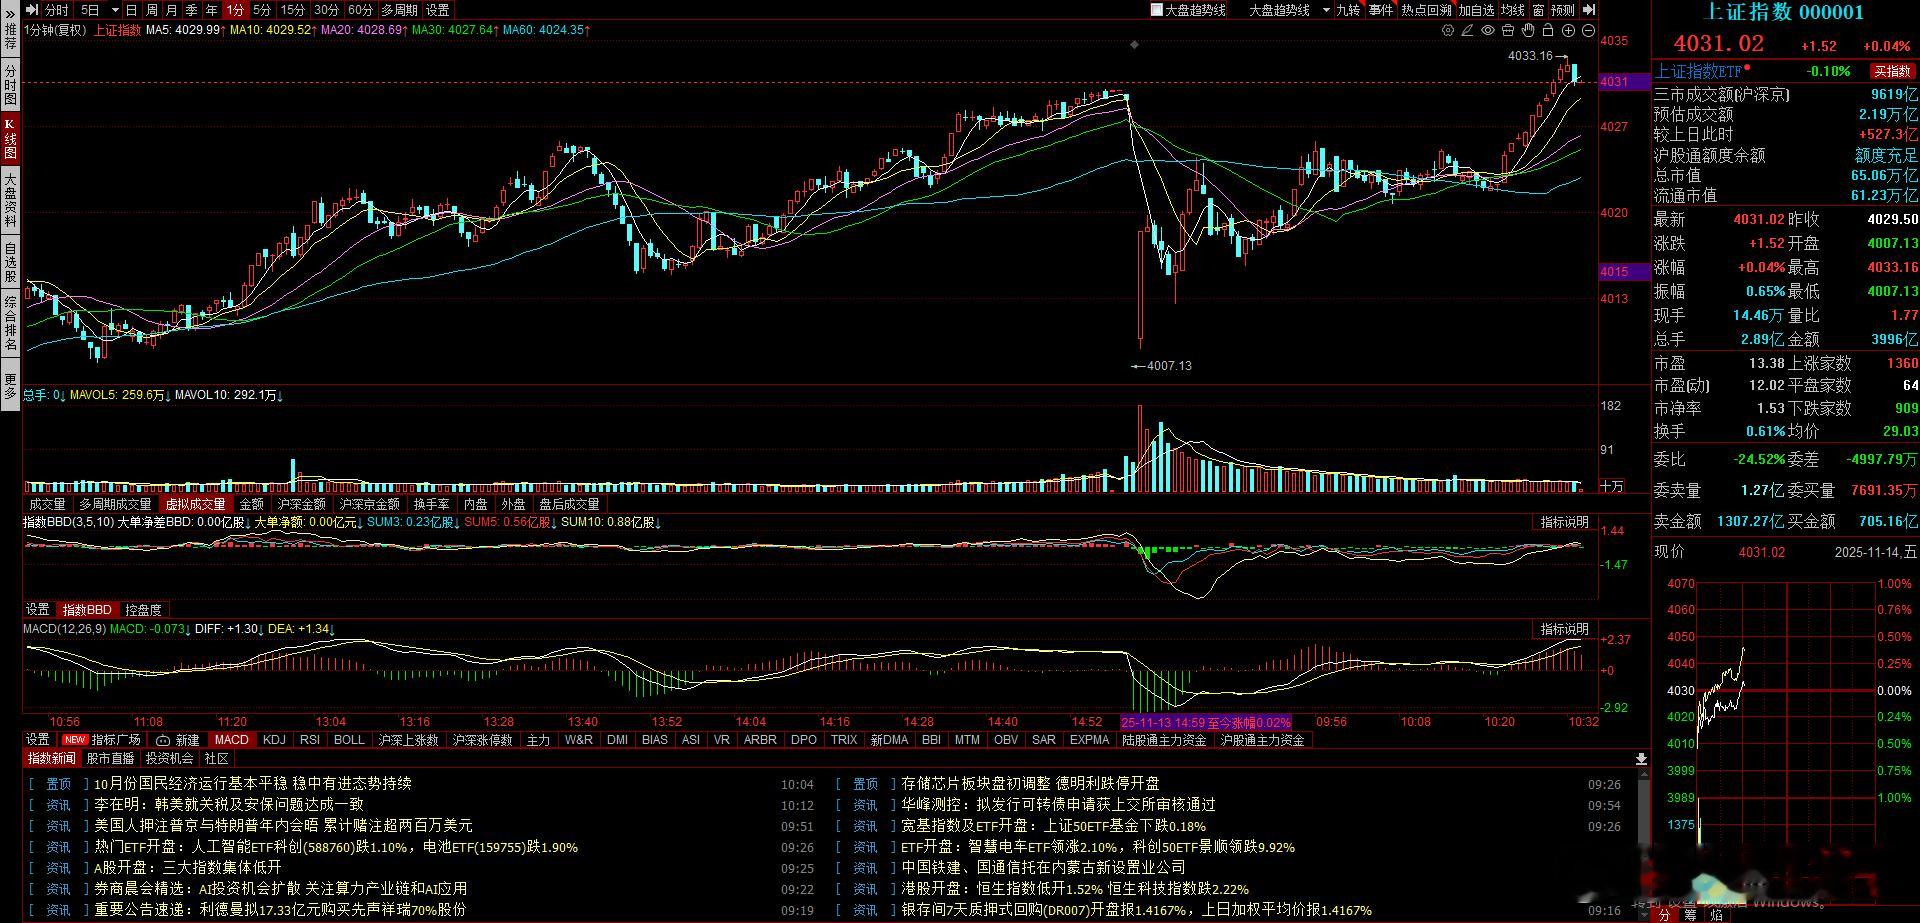Select the 周 weekly period

tap(152, 10)
